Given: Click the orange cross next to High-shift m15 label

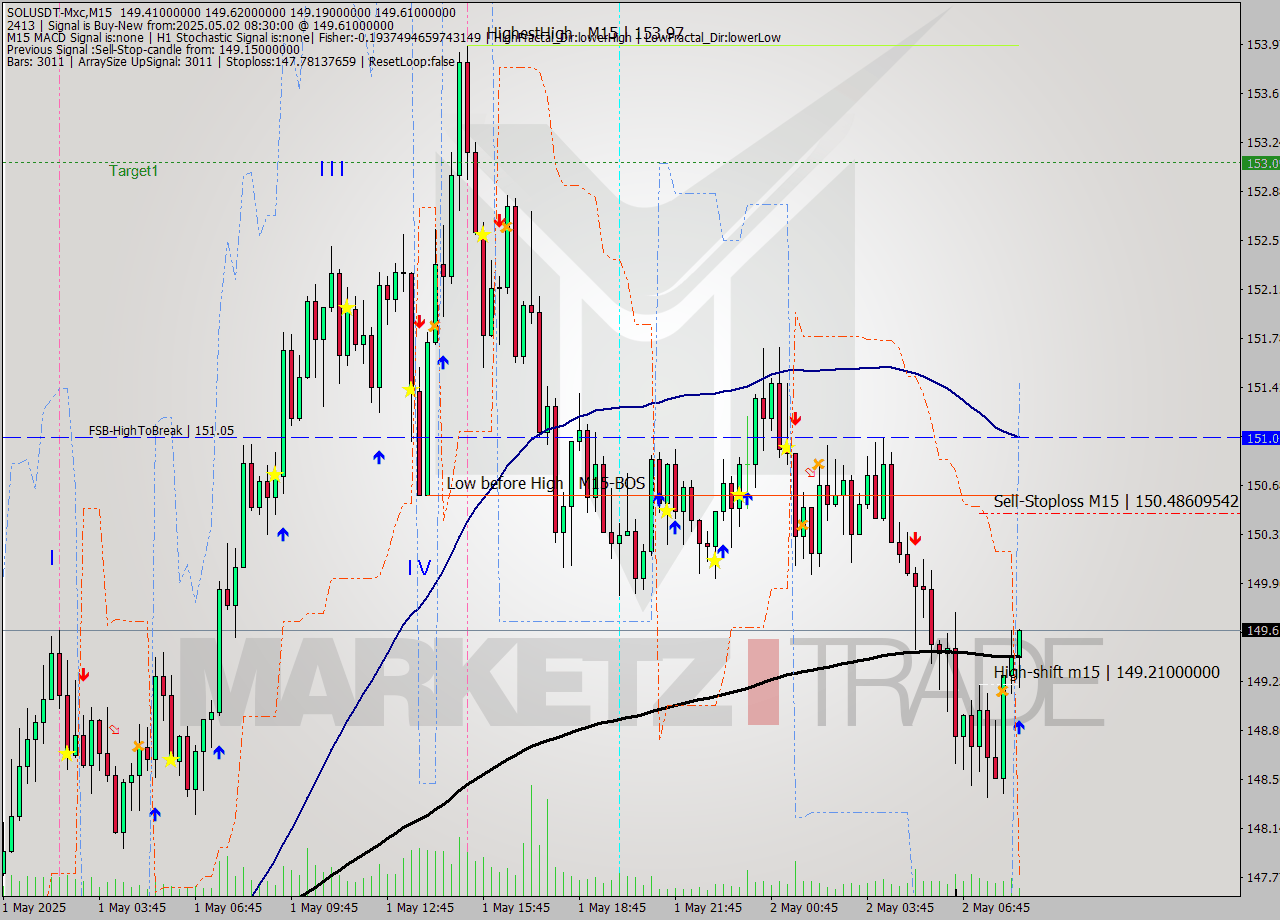Looking at the screenshot, I should point(1002,691).
